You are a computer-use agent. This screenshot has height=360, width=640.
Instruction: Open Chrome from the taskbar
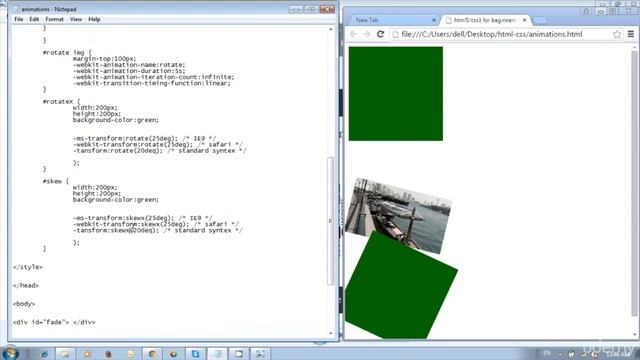[152, 354]
